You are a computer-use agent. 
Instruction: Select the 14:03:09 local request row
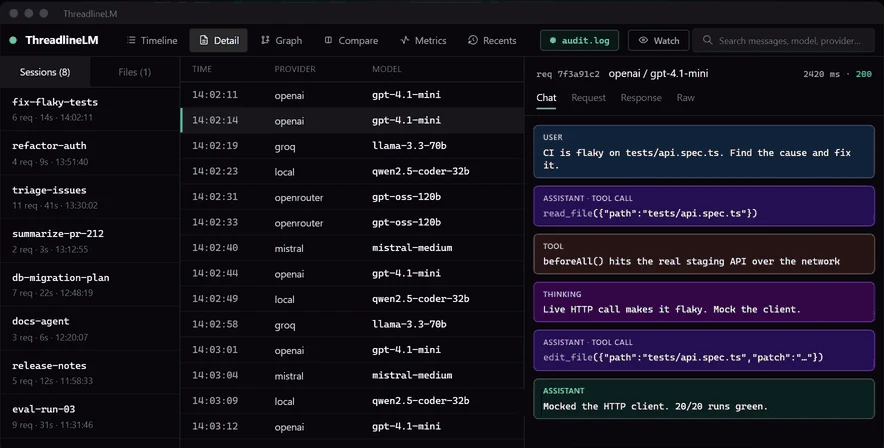352,401
